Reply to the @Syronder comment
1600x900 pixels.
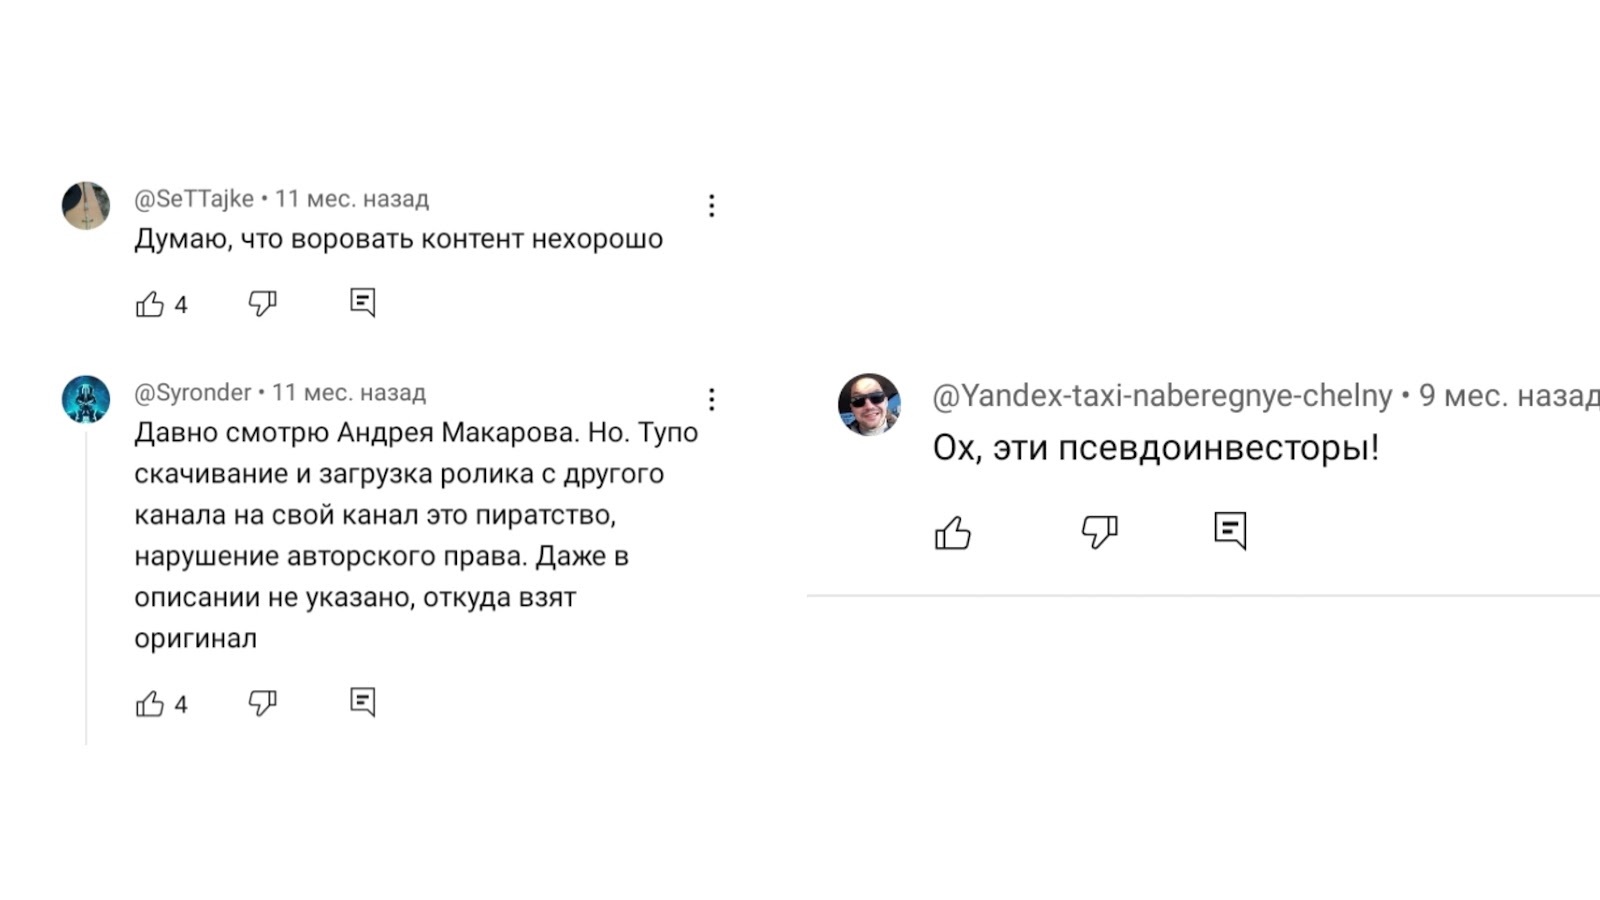point(363,702)
